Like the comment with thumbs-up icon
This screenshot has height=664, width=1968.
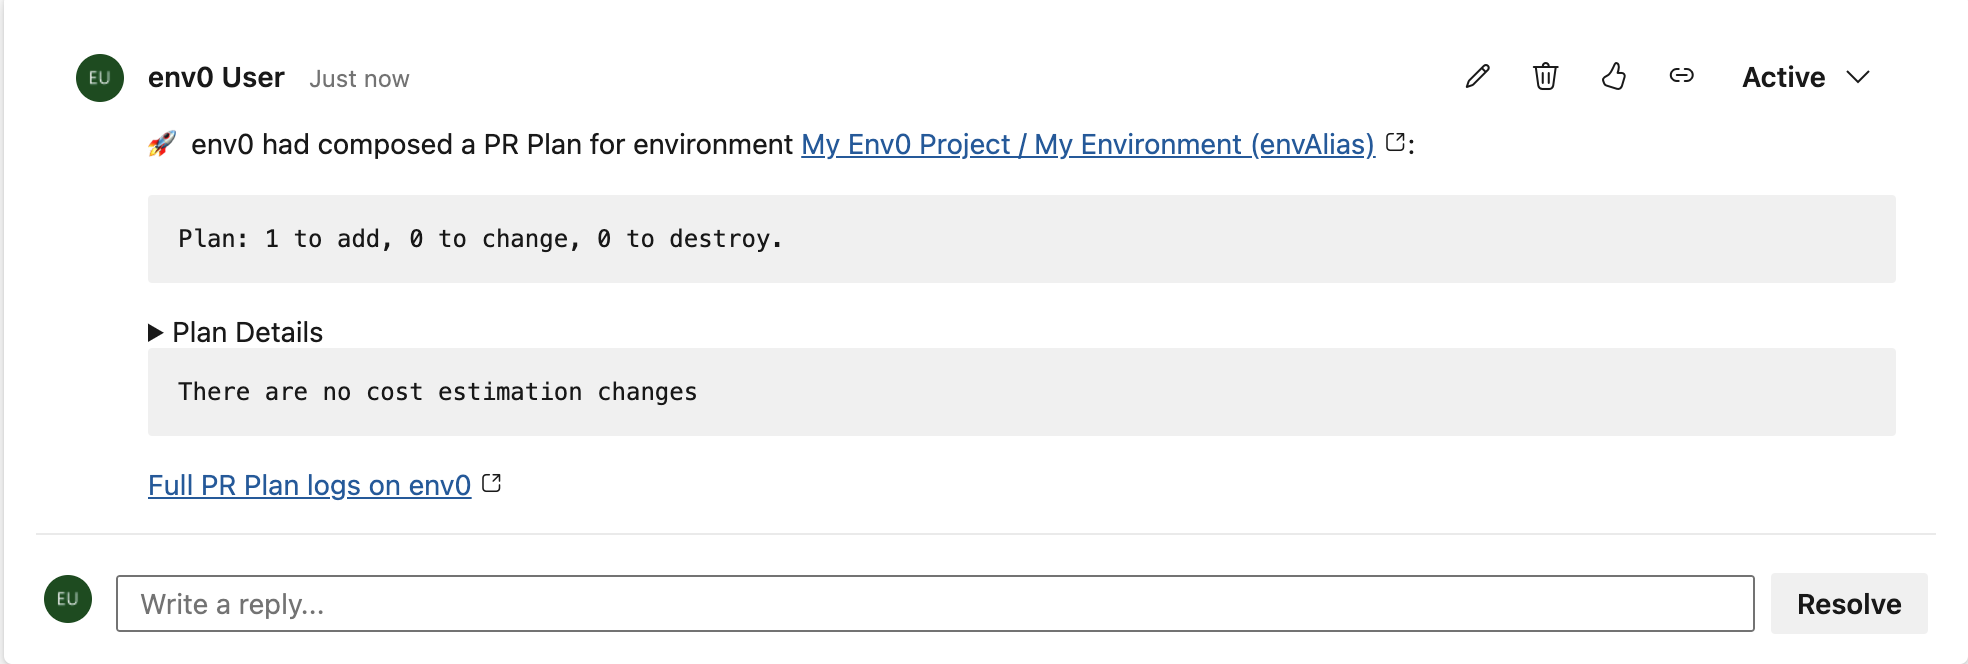(1613, 77)
